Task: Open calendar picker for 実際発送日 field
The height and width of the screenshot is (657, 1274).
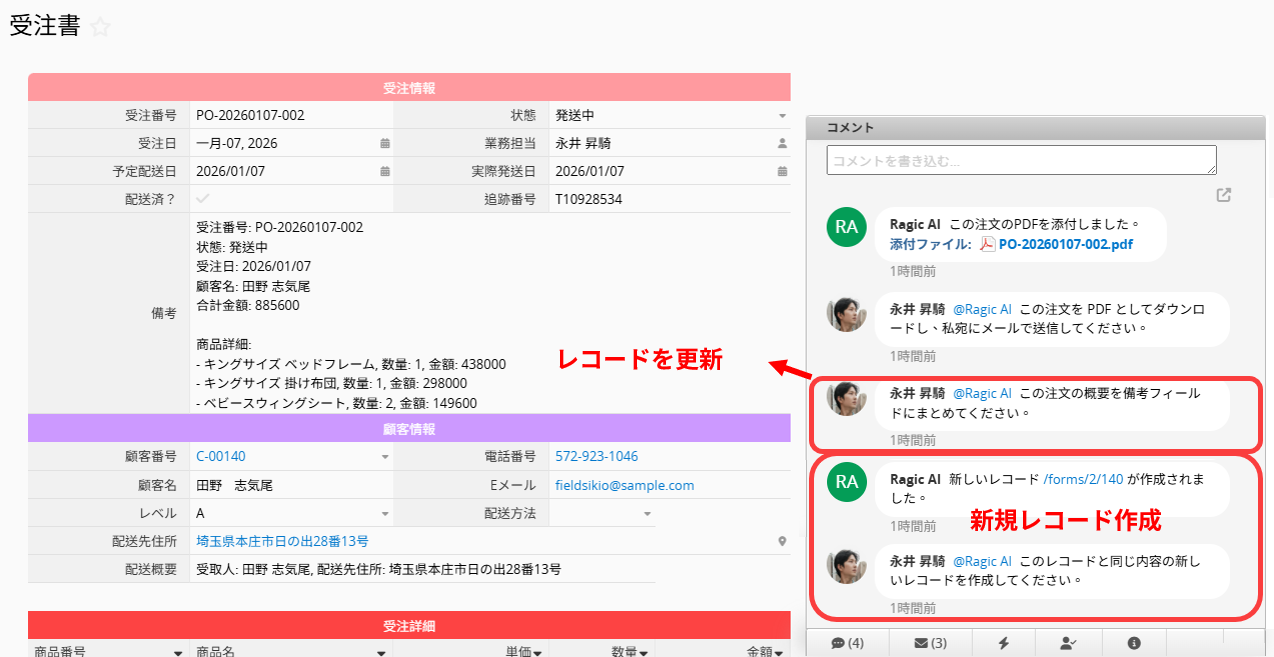Action: click(782, 172)
